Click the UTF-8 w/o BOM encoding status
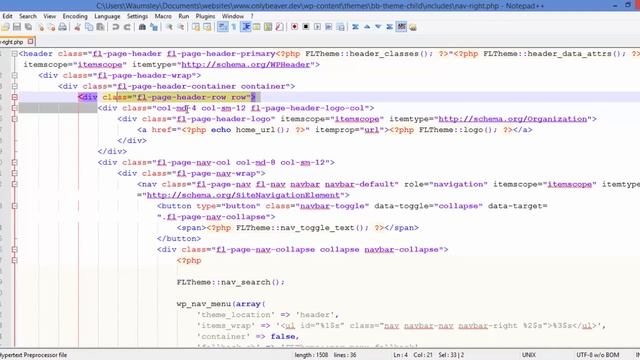 pyautogui.click(x=598, y=355)
